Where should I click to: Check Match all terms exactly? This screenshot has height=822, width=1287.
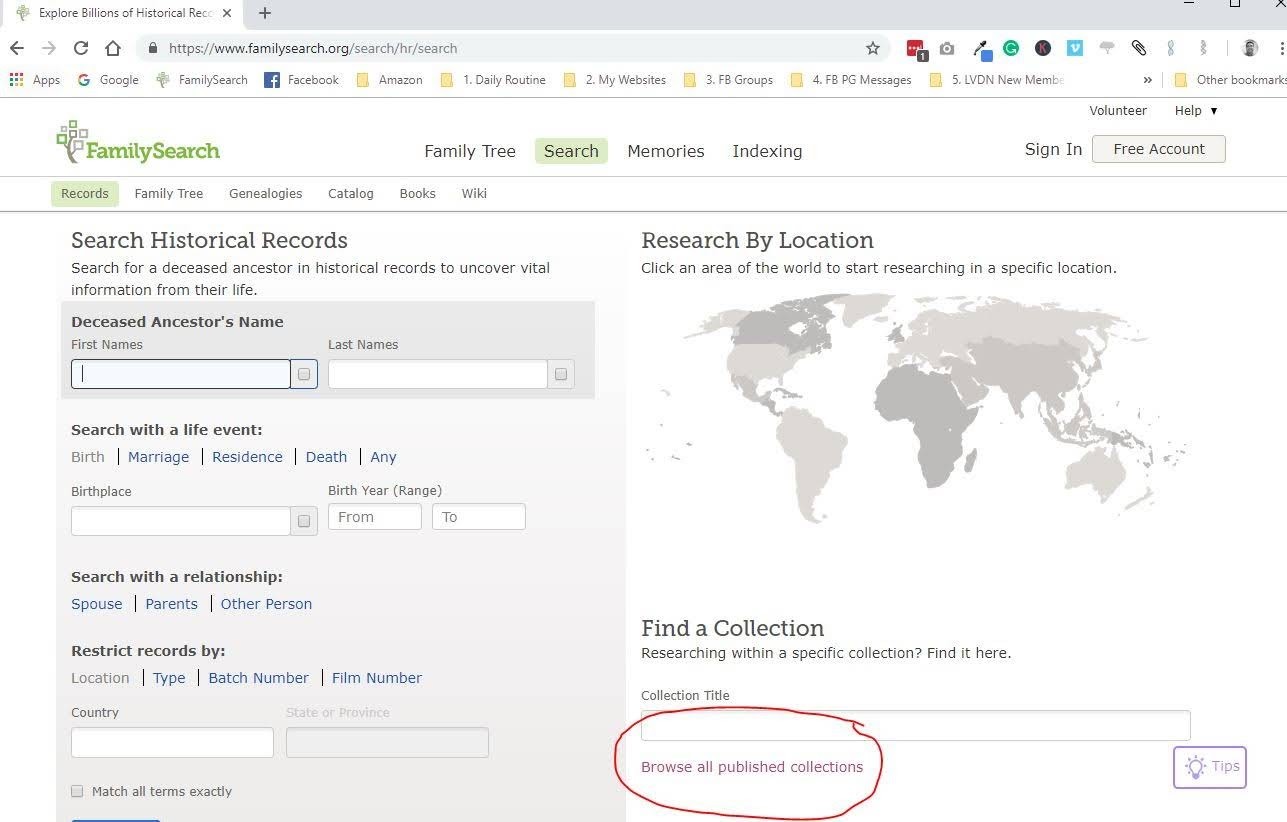tap(77, 791)
